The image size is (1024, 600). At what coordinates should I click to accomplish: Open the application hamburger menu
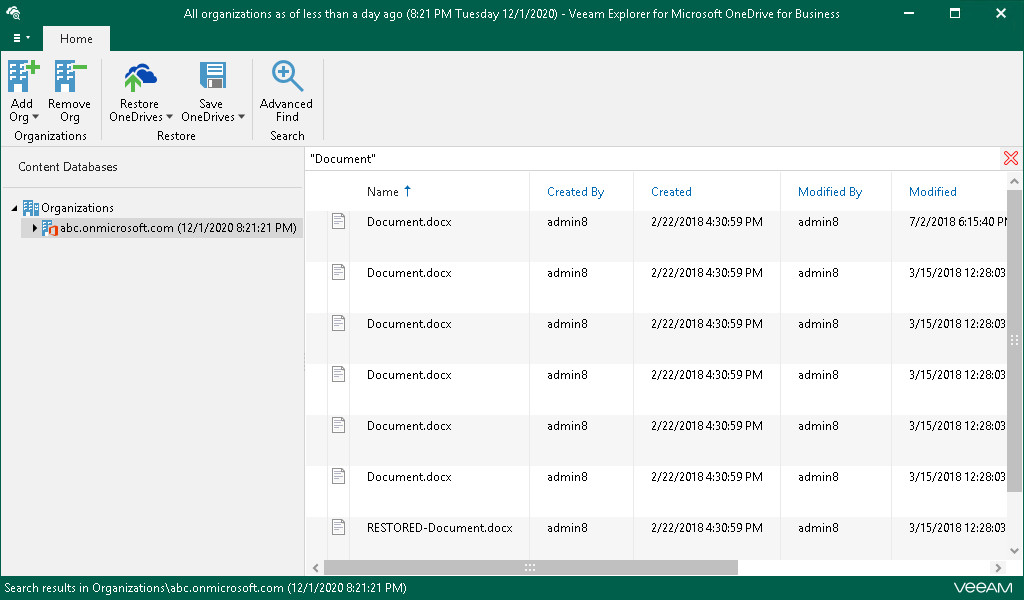click(21, 38)
